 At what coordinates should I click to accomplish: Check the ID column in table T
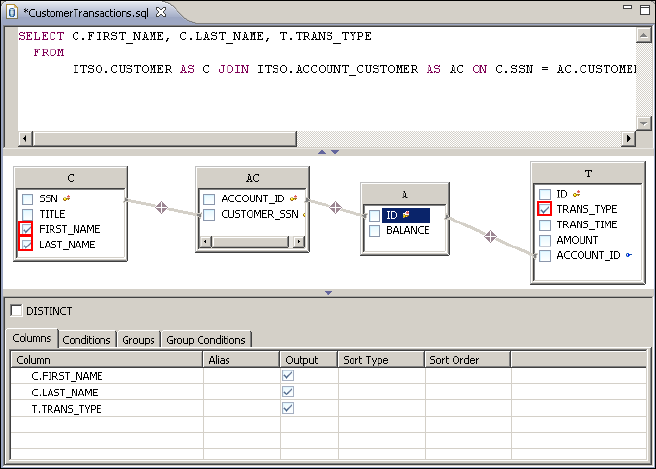click(x=545, y=194)
